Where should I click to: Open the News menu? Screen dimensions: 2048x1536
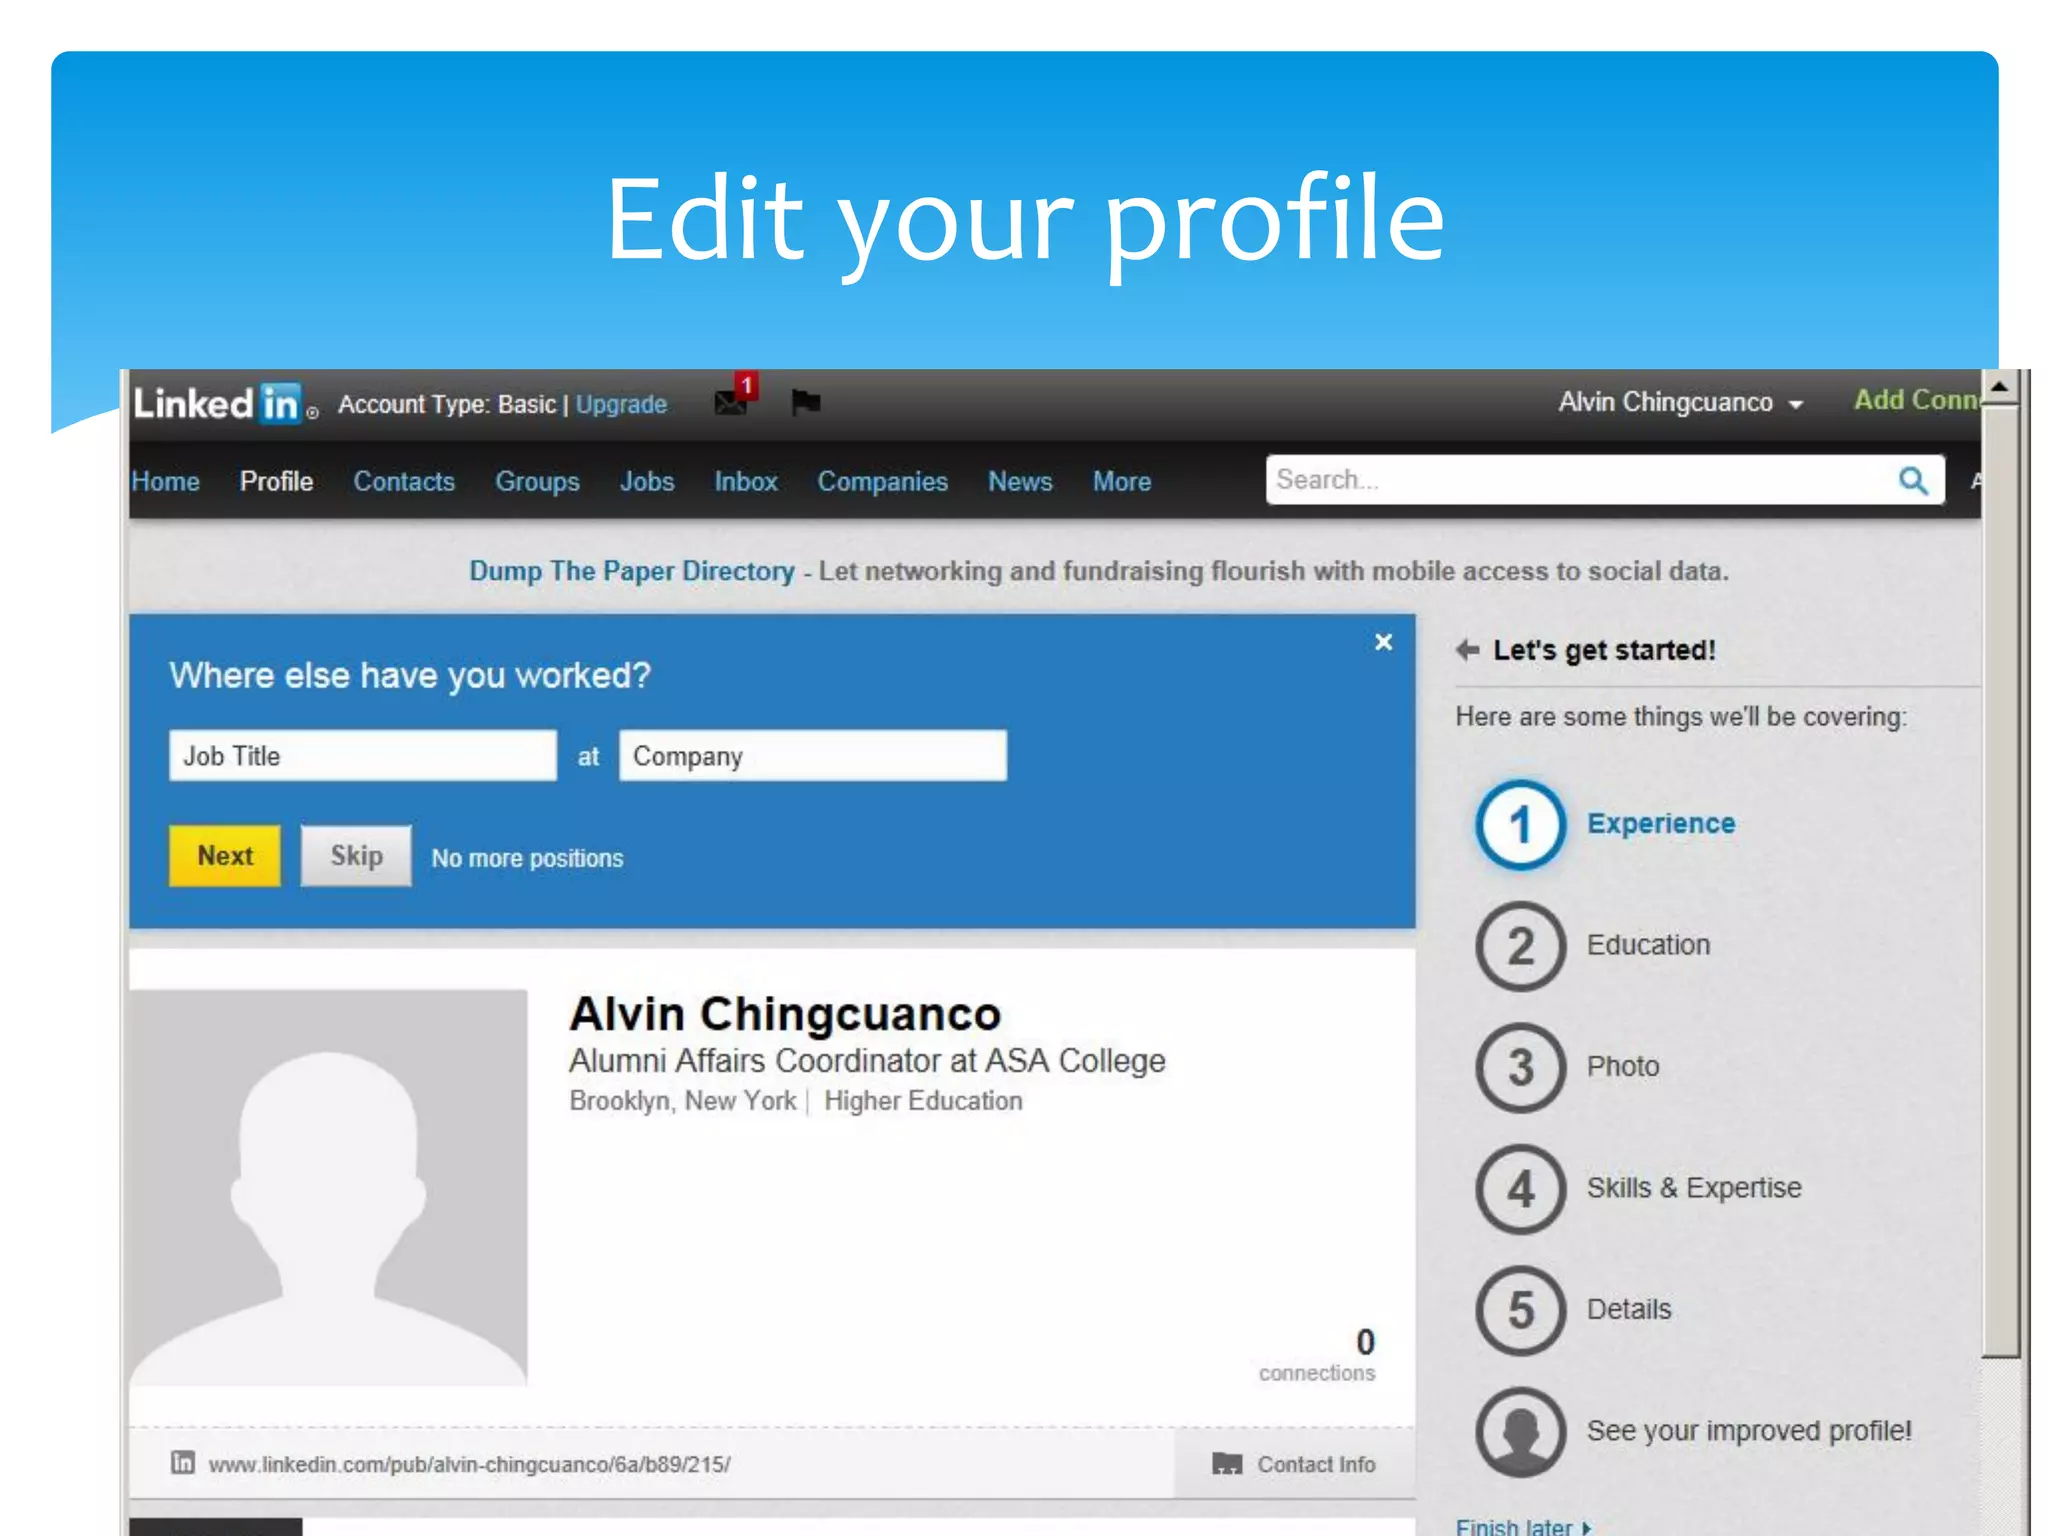[x=1020, y=482]
